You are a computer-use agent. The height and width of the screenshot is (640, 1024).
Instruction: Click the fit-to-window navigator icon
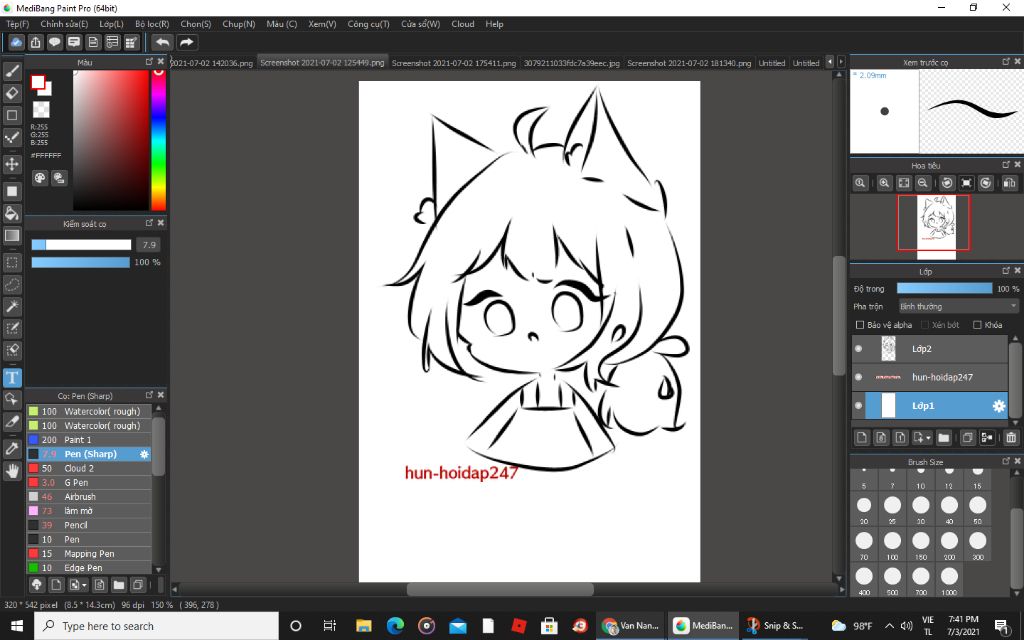[x=903, y=184]
